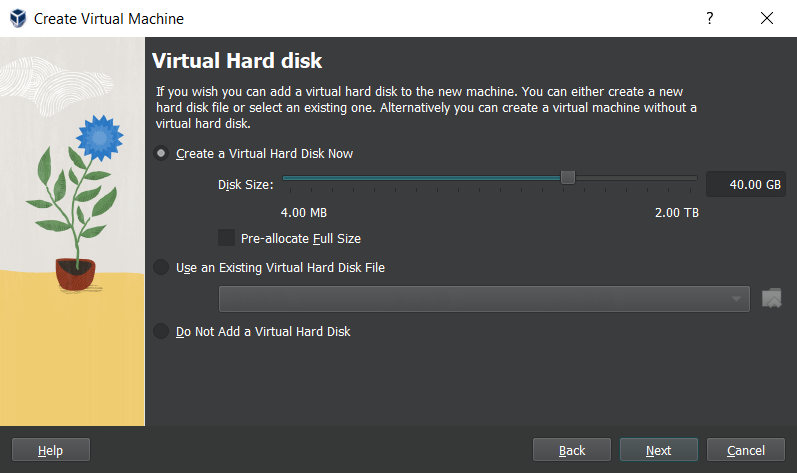Cancel the virtual machine creation
Image resolution: width=797 pixels, height=473 pixels.
click(745, 450)
